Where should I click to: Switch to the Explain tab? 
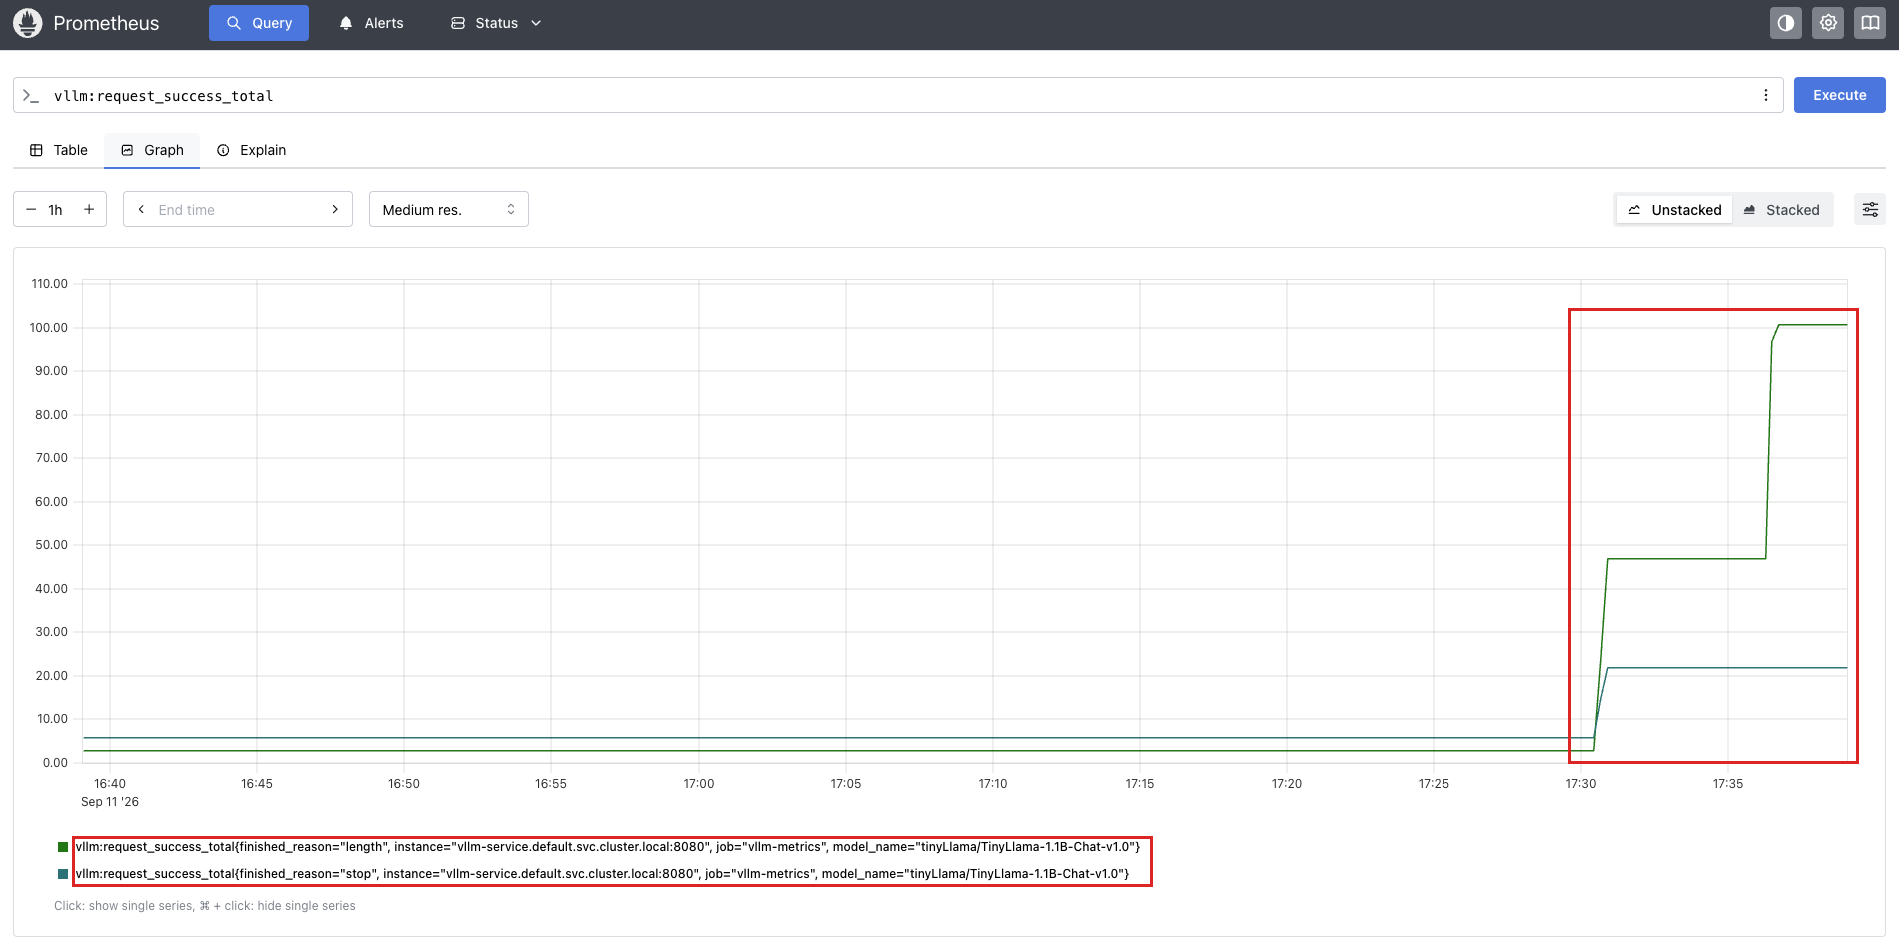252,150
